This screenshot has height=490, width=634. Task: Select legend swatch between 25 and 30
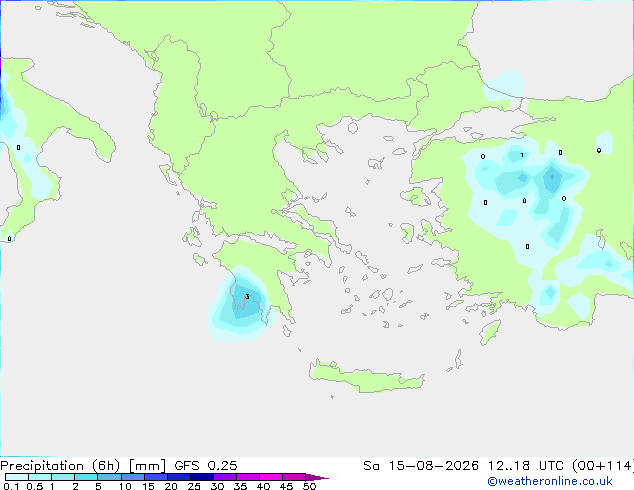click(201, 477)
